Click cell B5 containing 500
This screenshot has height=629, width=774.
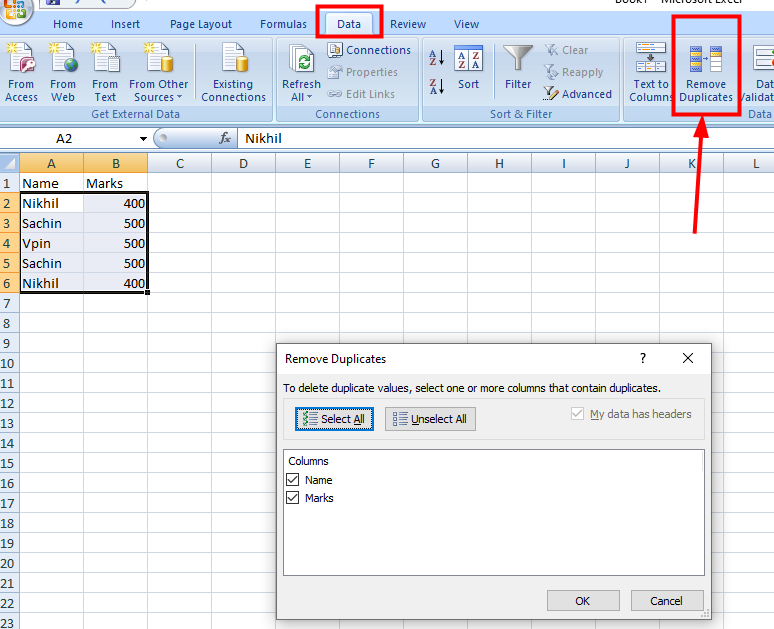(116, 263)
